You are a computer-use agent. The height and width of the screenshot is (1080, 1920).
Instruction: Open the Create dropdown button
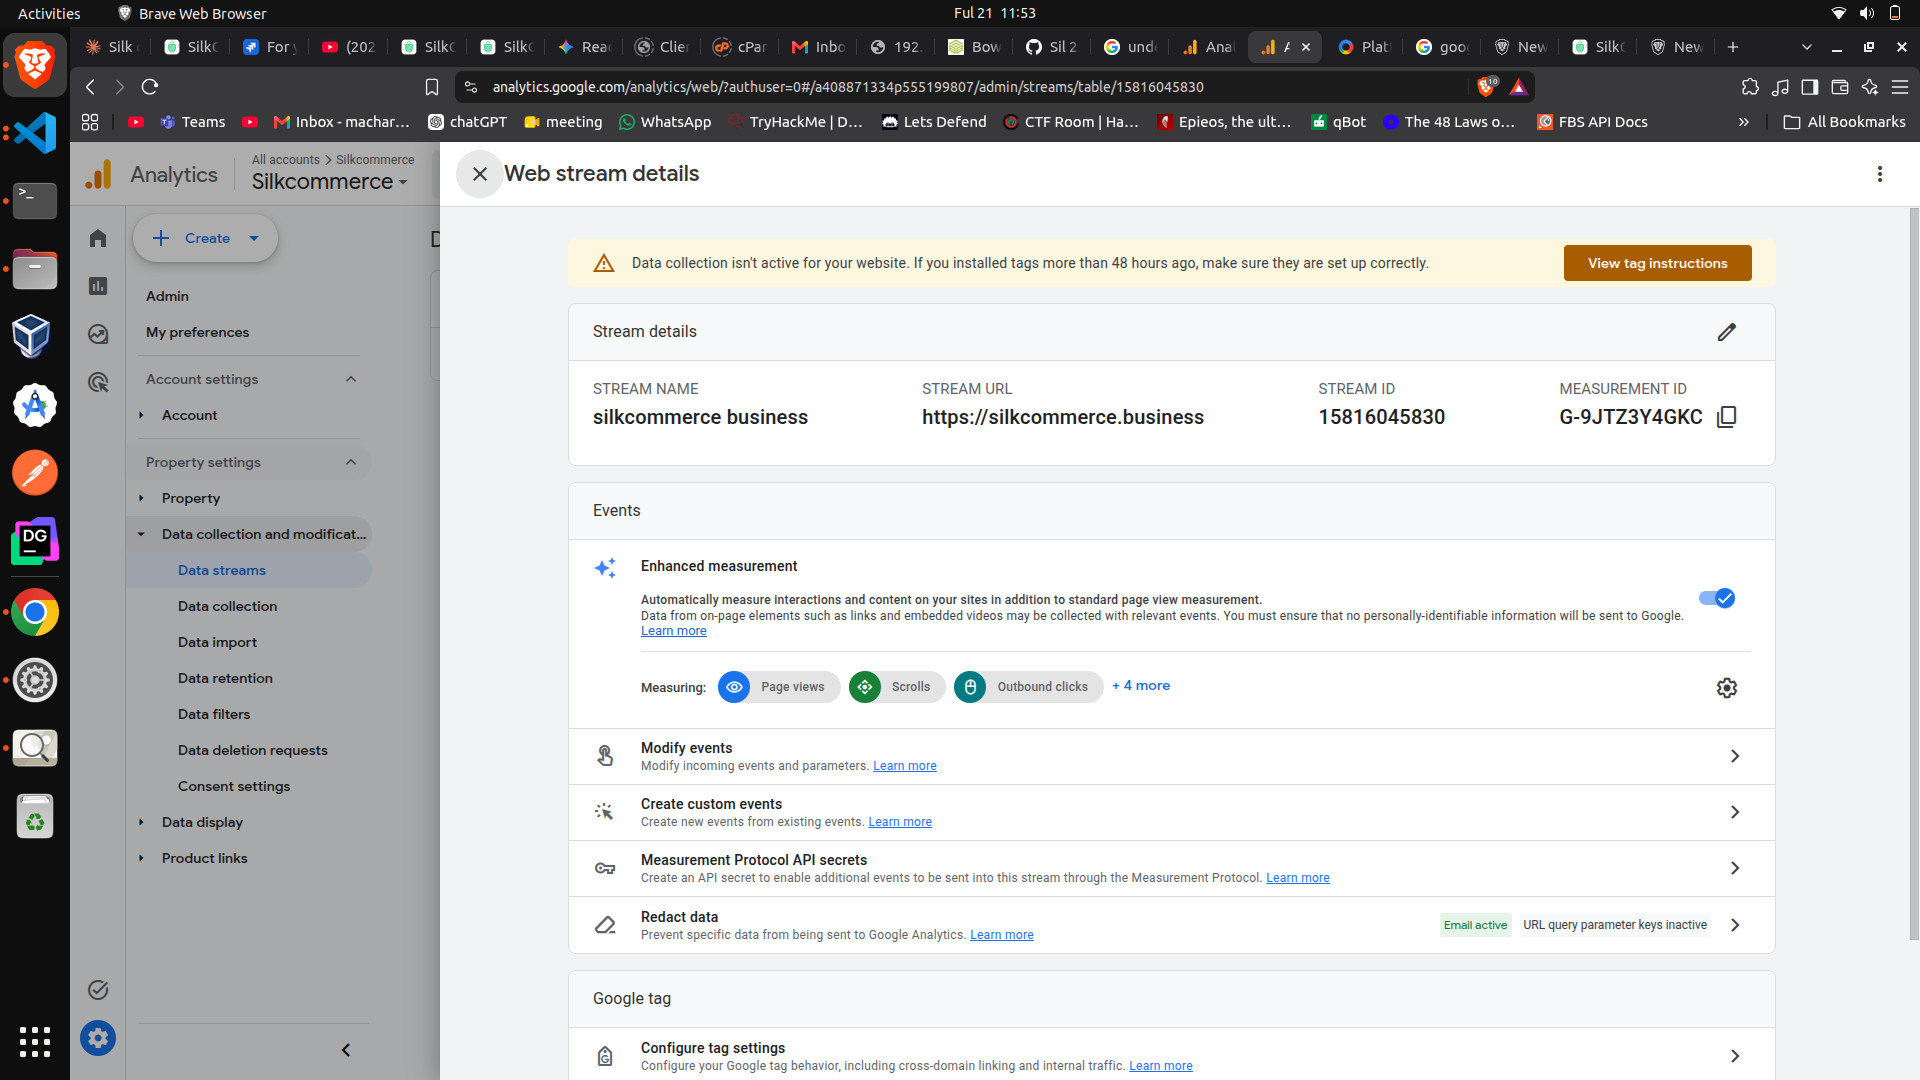(x=206, y=238)
